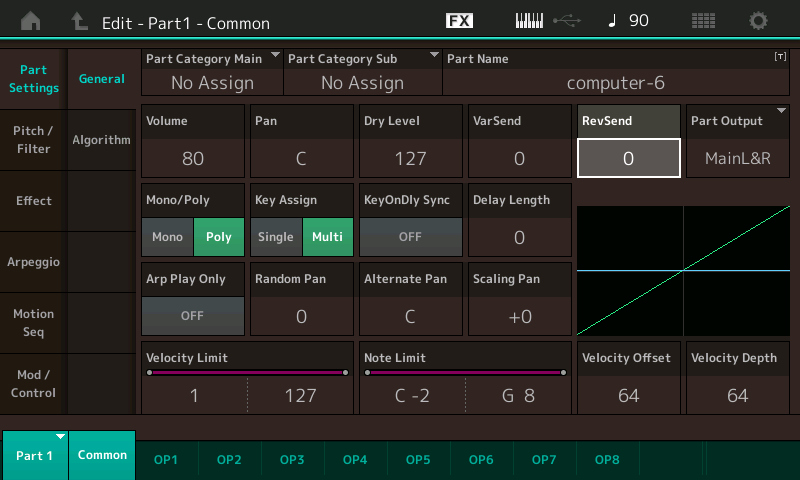Click the Velocity Limit range slider

247,372
